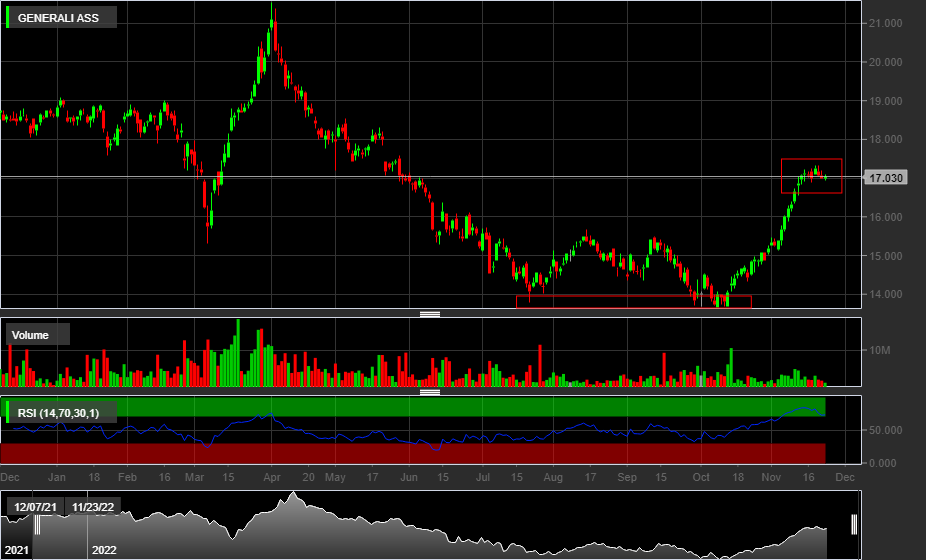
Task: Select the 11/23/22 end date box
Action: point(93,506)
